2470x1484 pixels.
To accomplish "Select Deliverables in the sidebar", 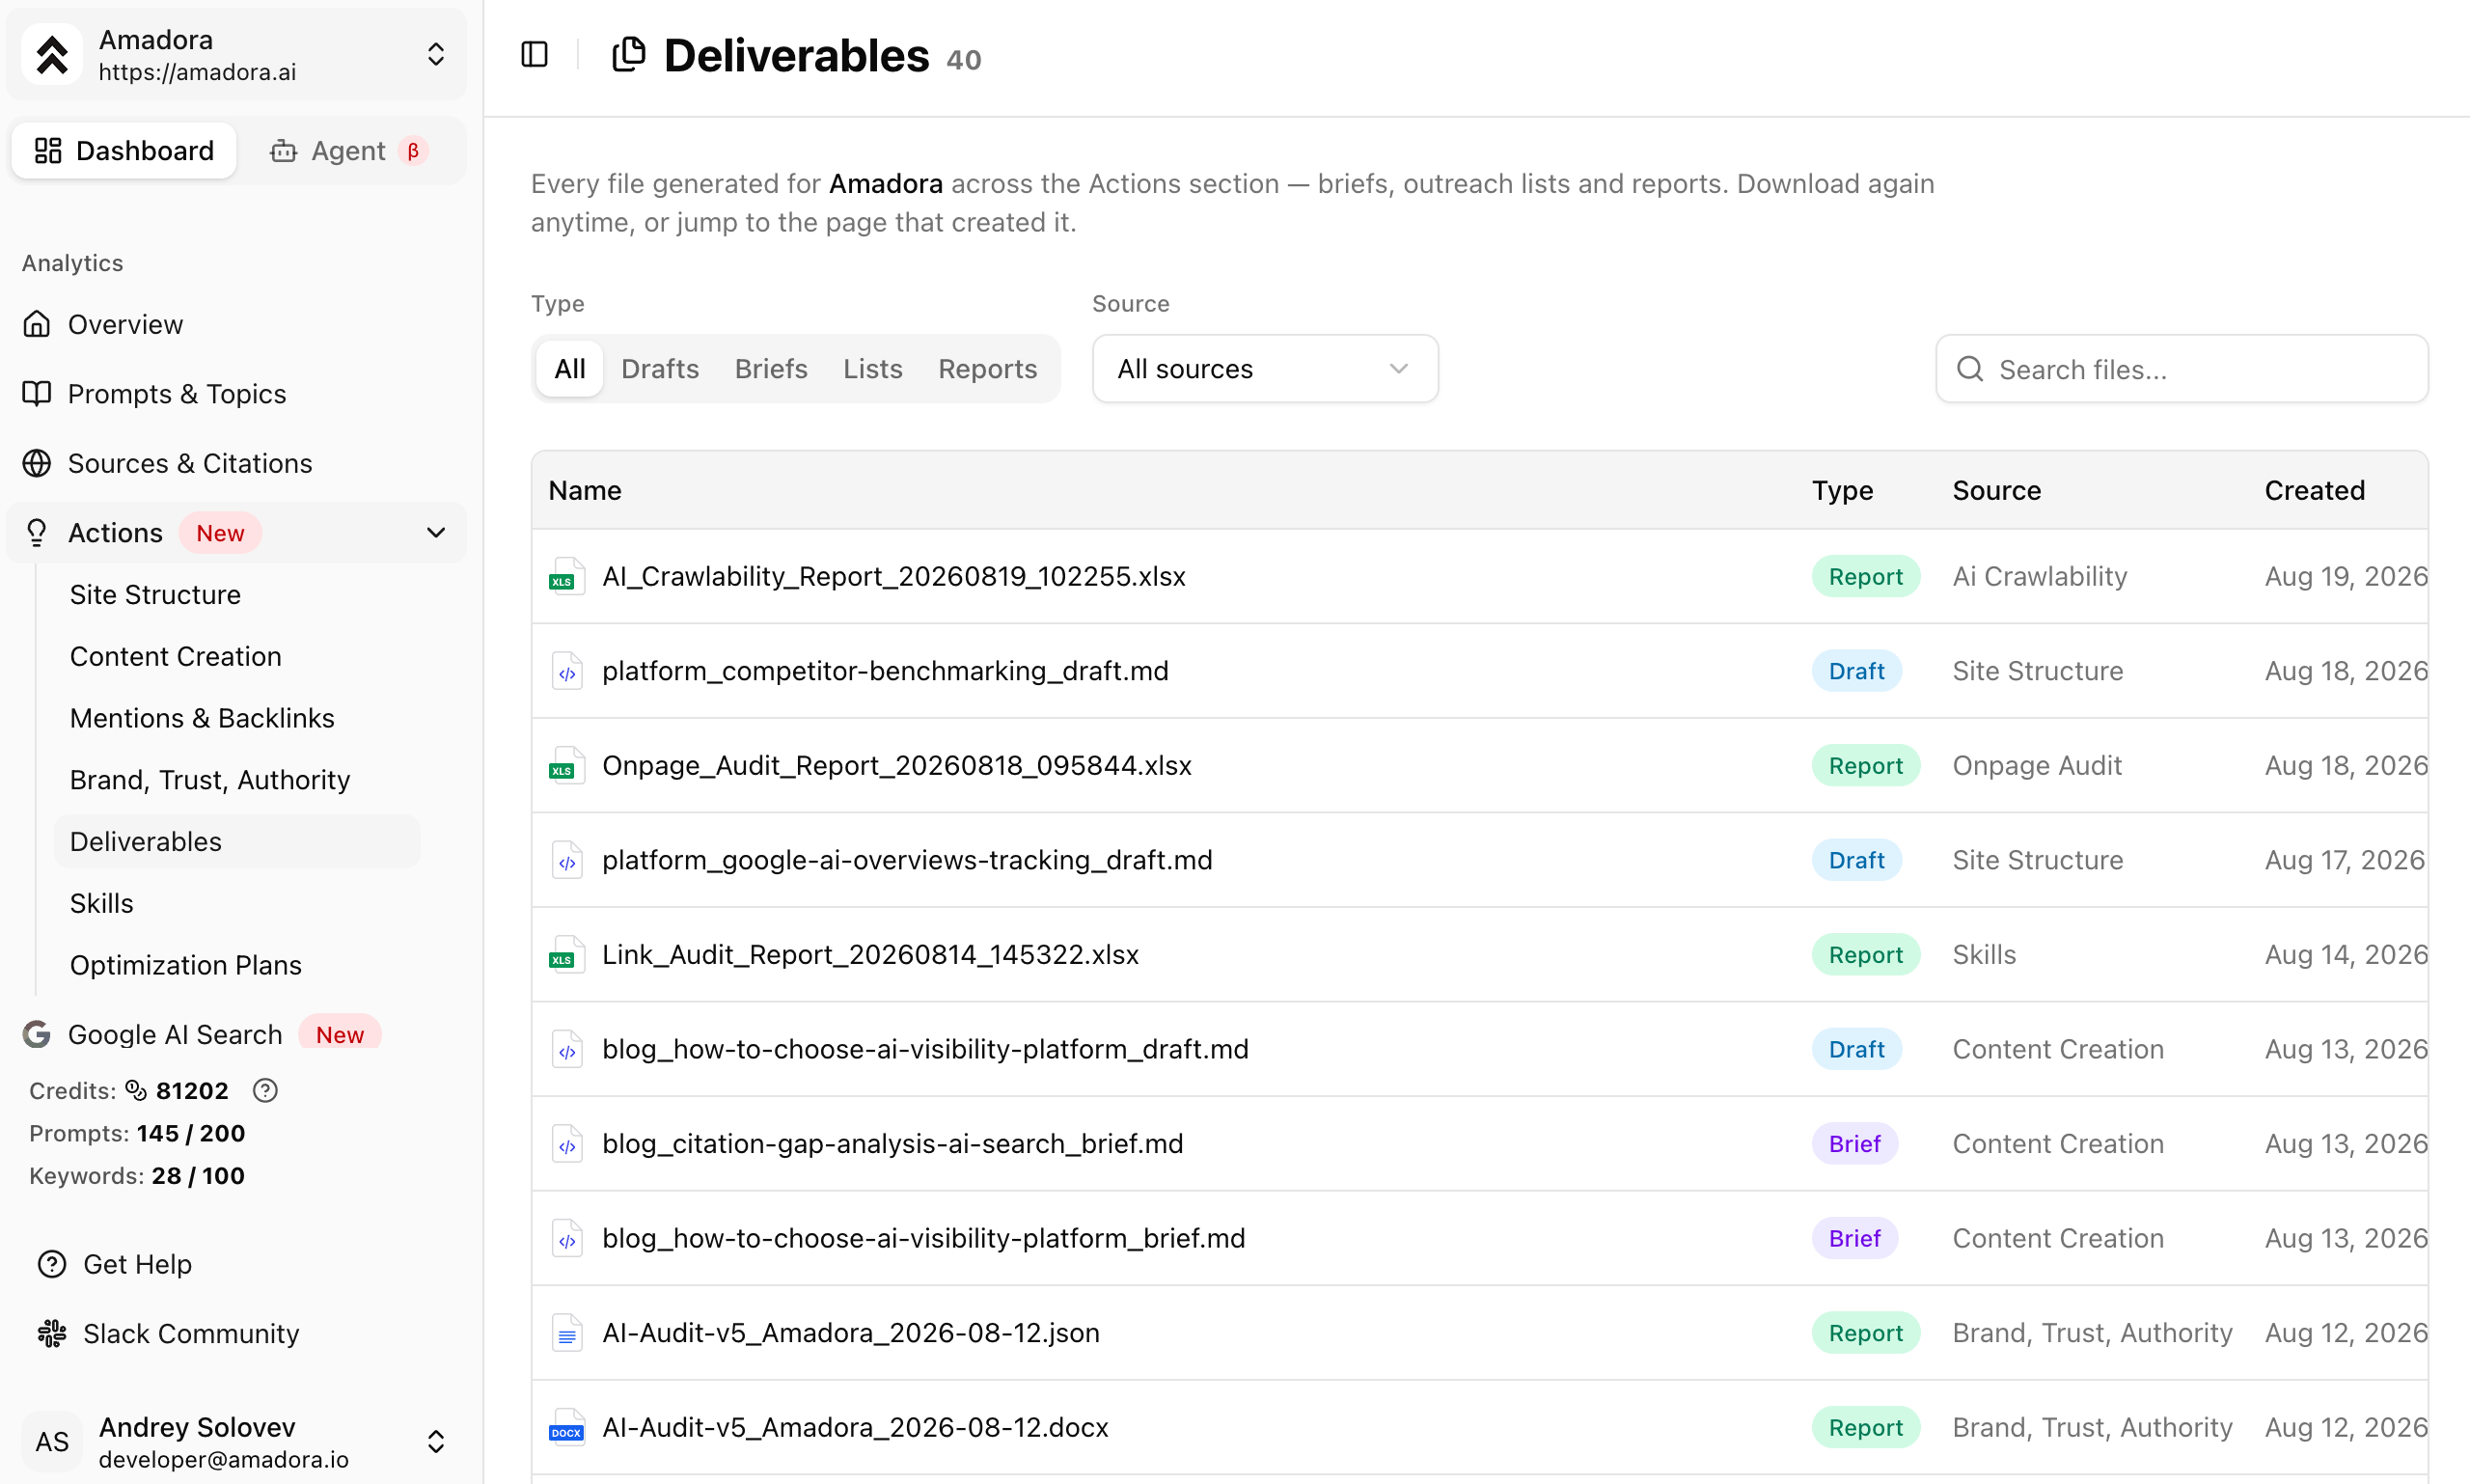I will pos(237,841).
